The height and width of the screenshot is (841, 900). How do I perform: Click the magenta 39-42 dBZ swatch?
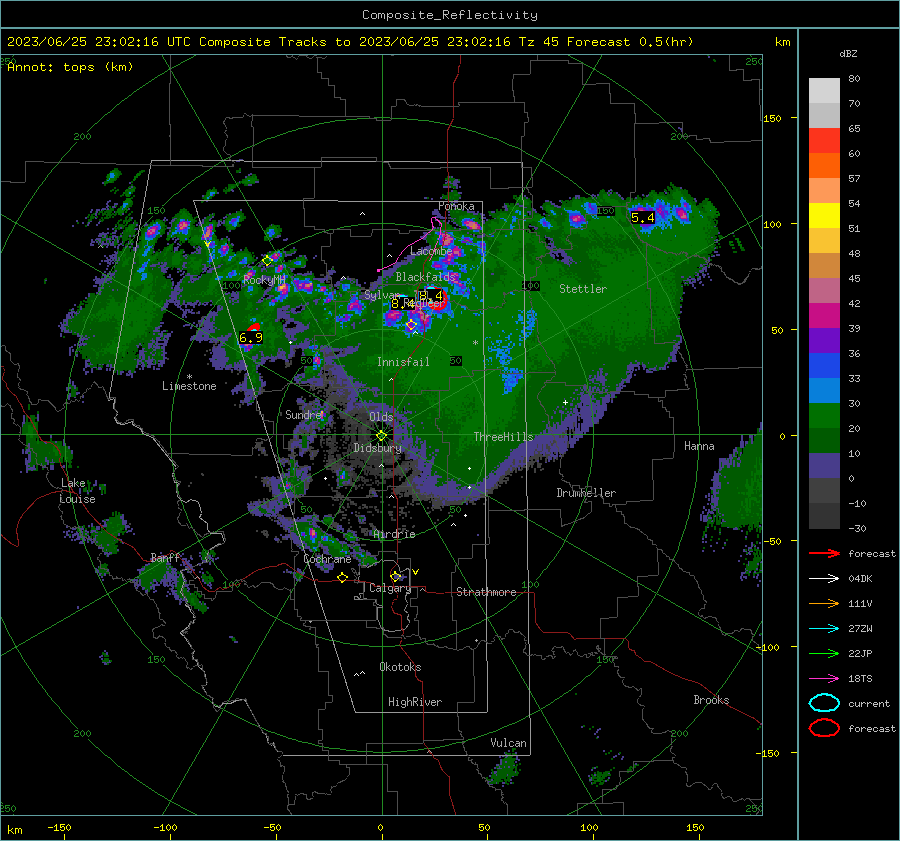coord(824,315)
